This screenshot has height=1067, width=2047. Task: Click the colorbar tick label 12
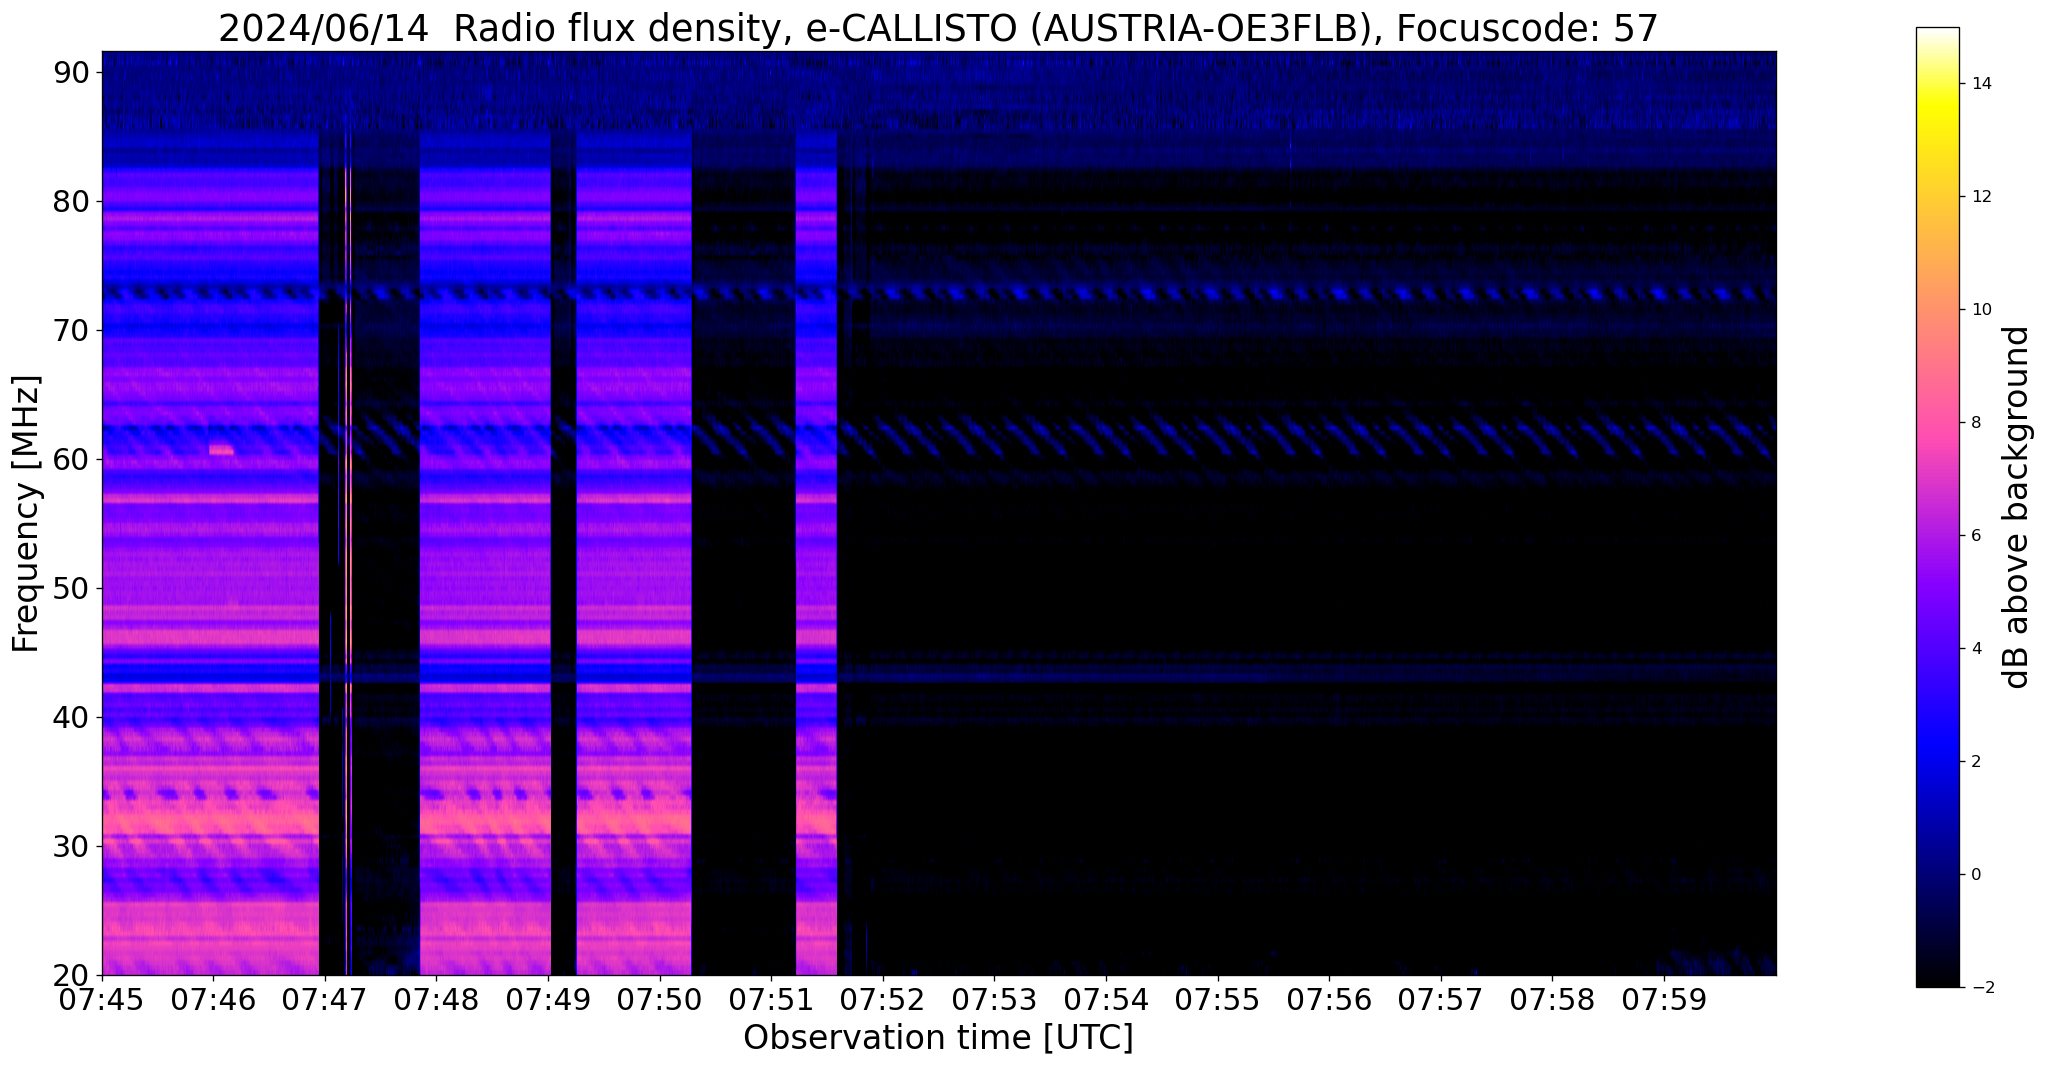[x=1980, y=197]
